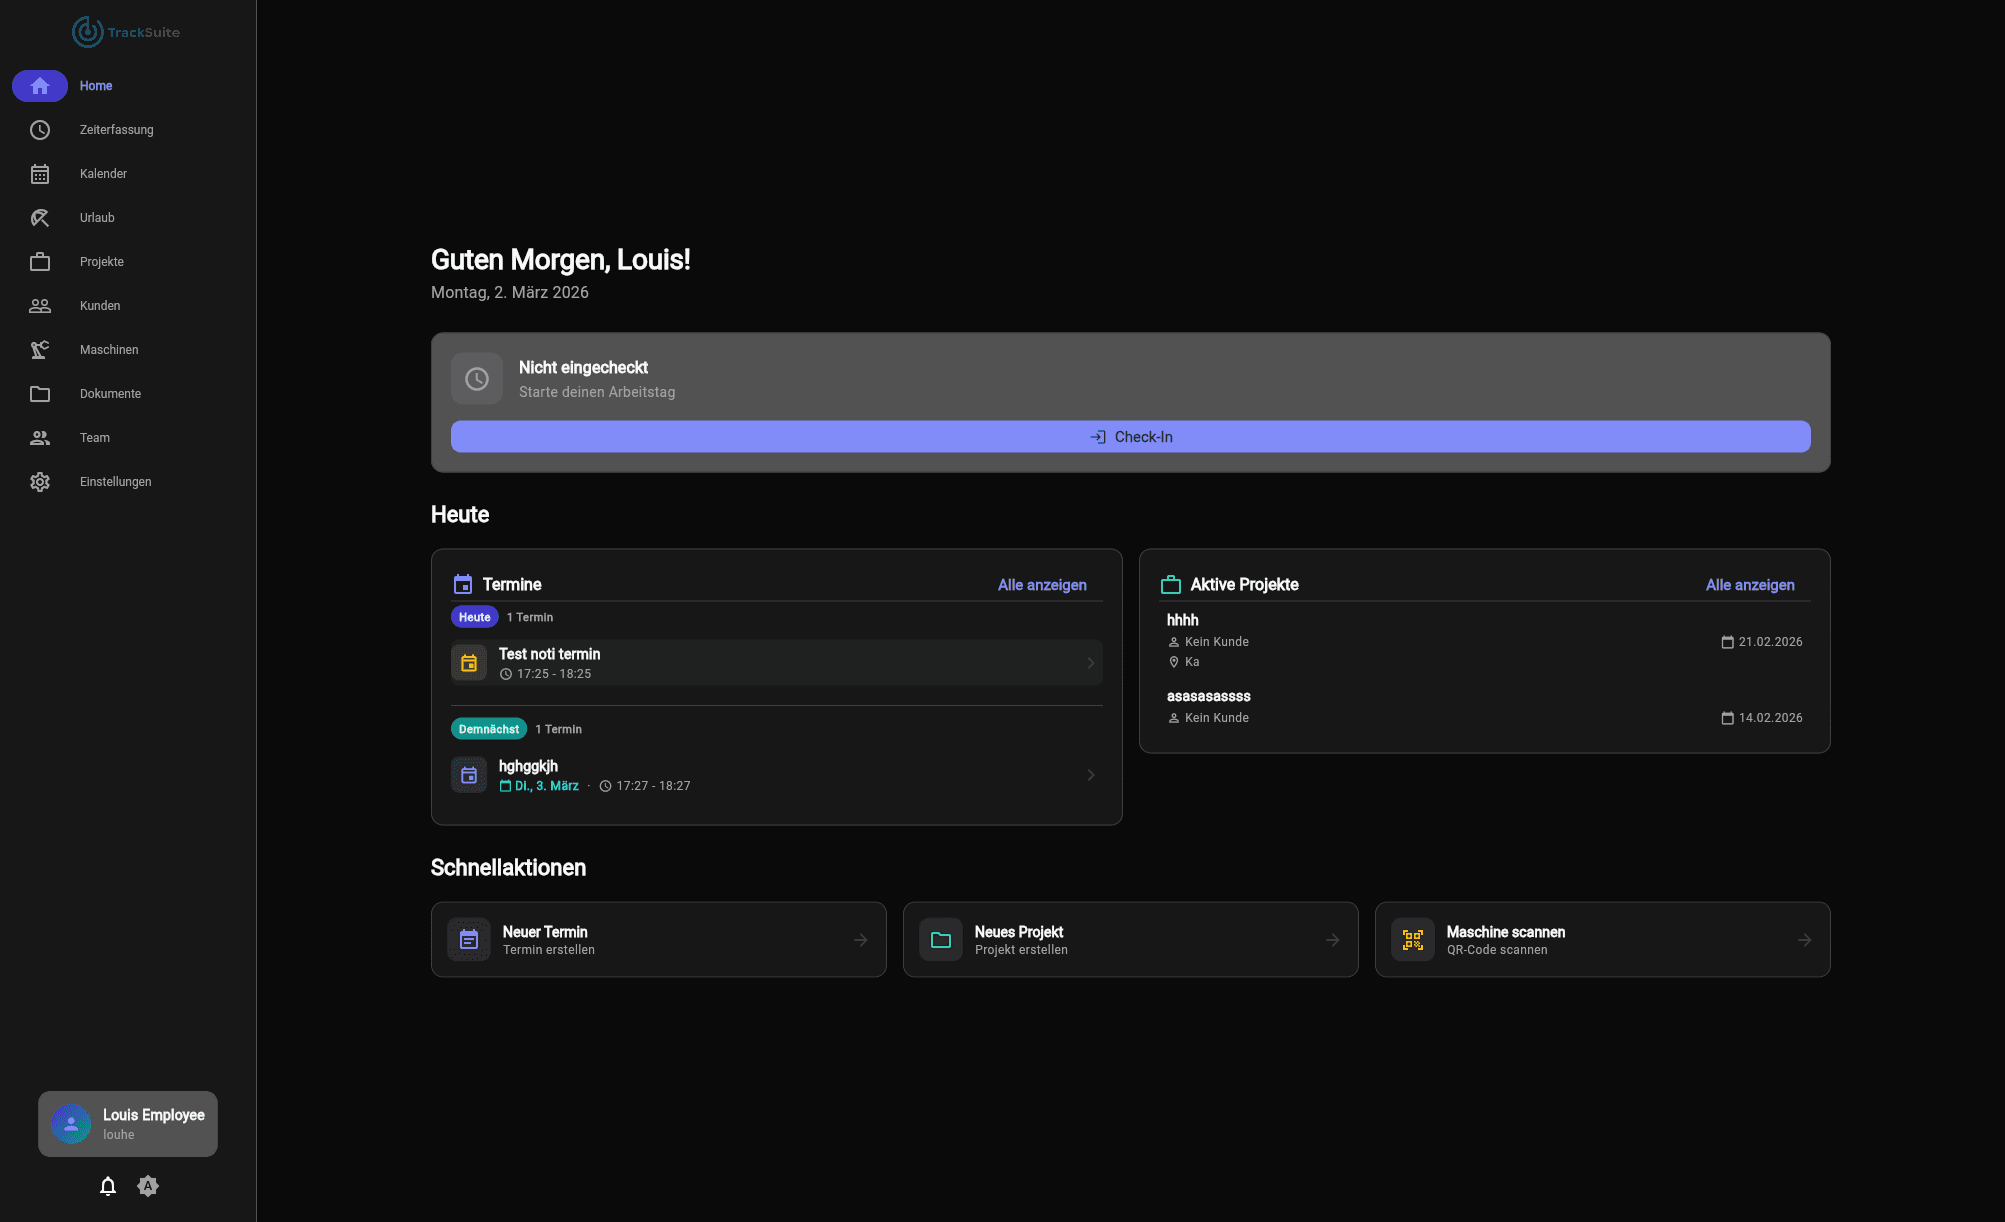Open Dokumente folder icon in sidebar
Image resolution: width=2005 pixels, height=1222 pixels.
[40, 393]
